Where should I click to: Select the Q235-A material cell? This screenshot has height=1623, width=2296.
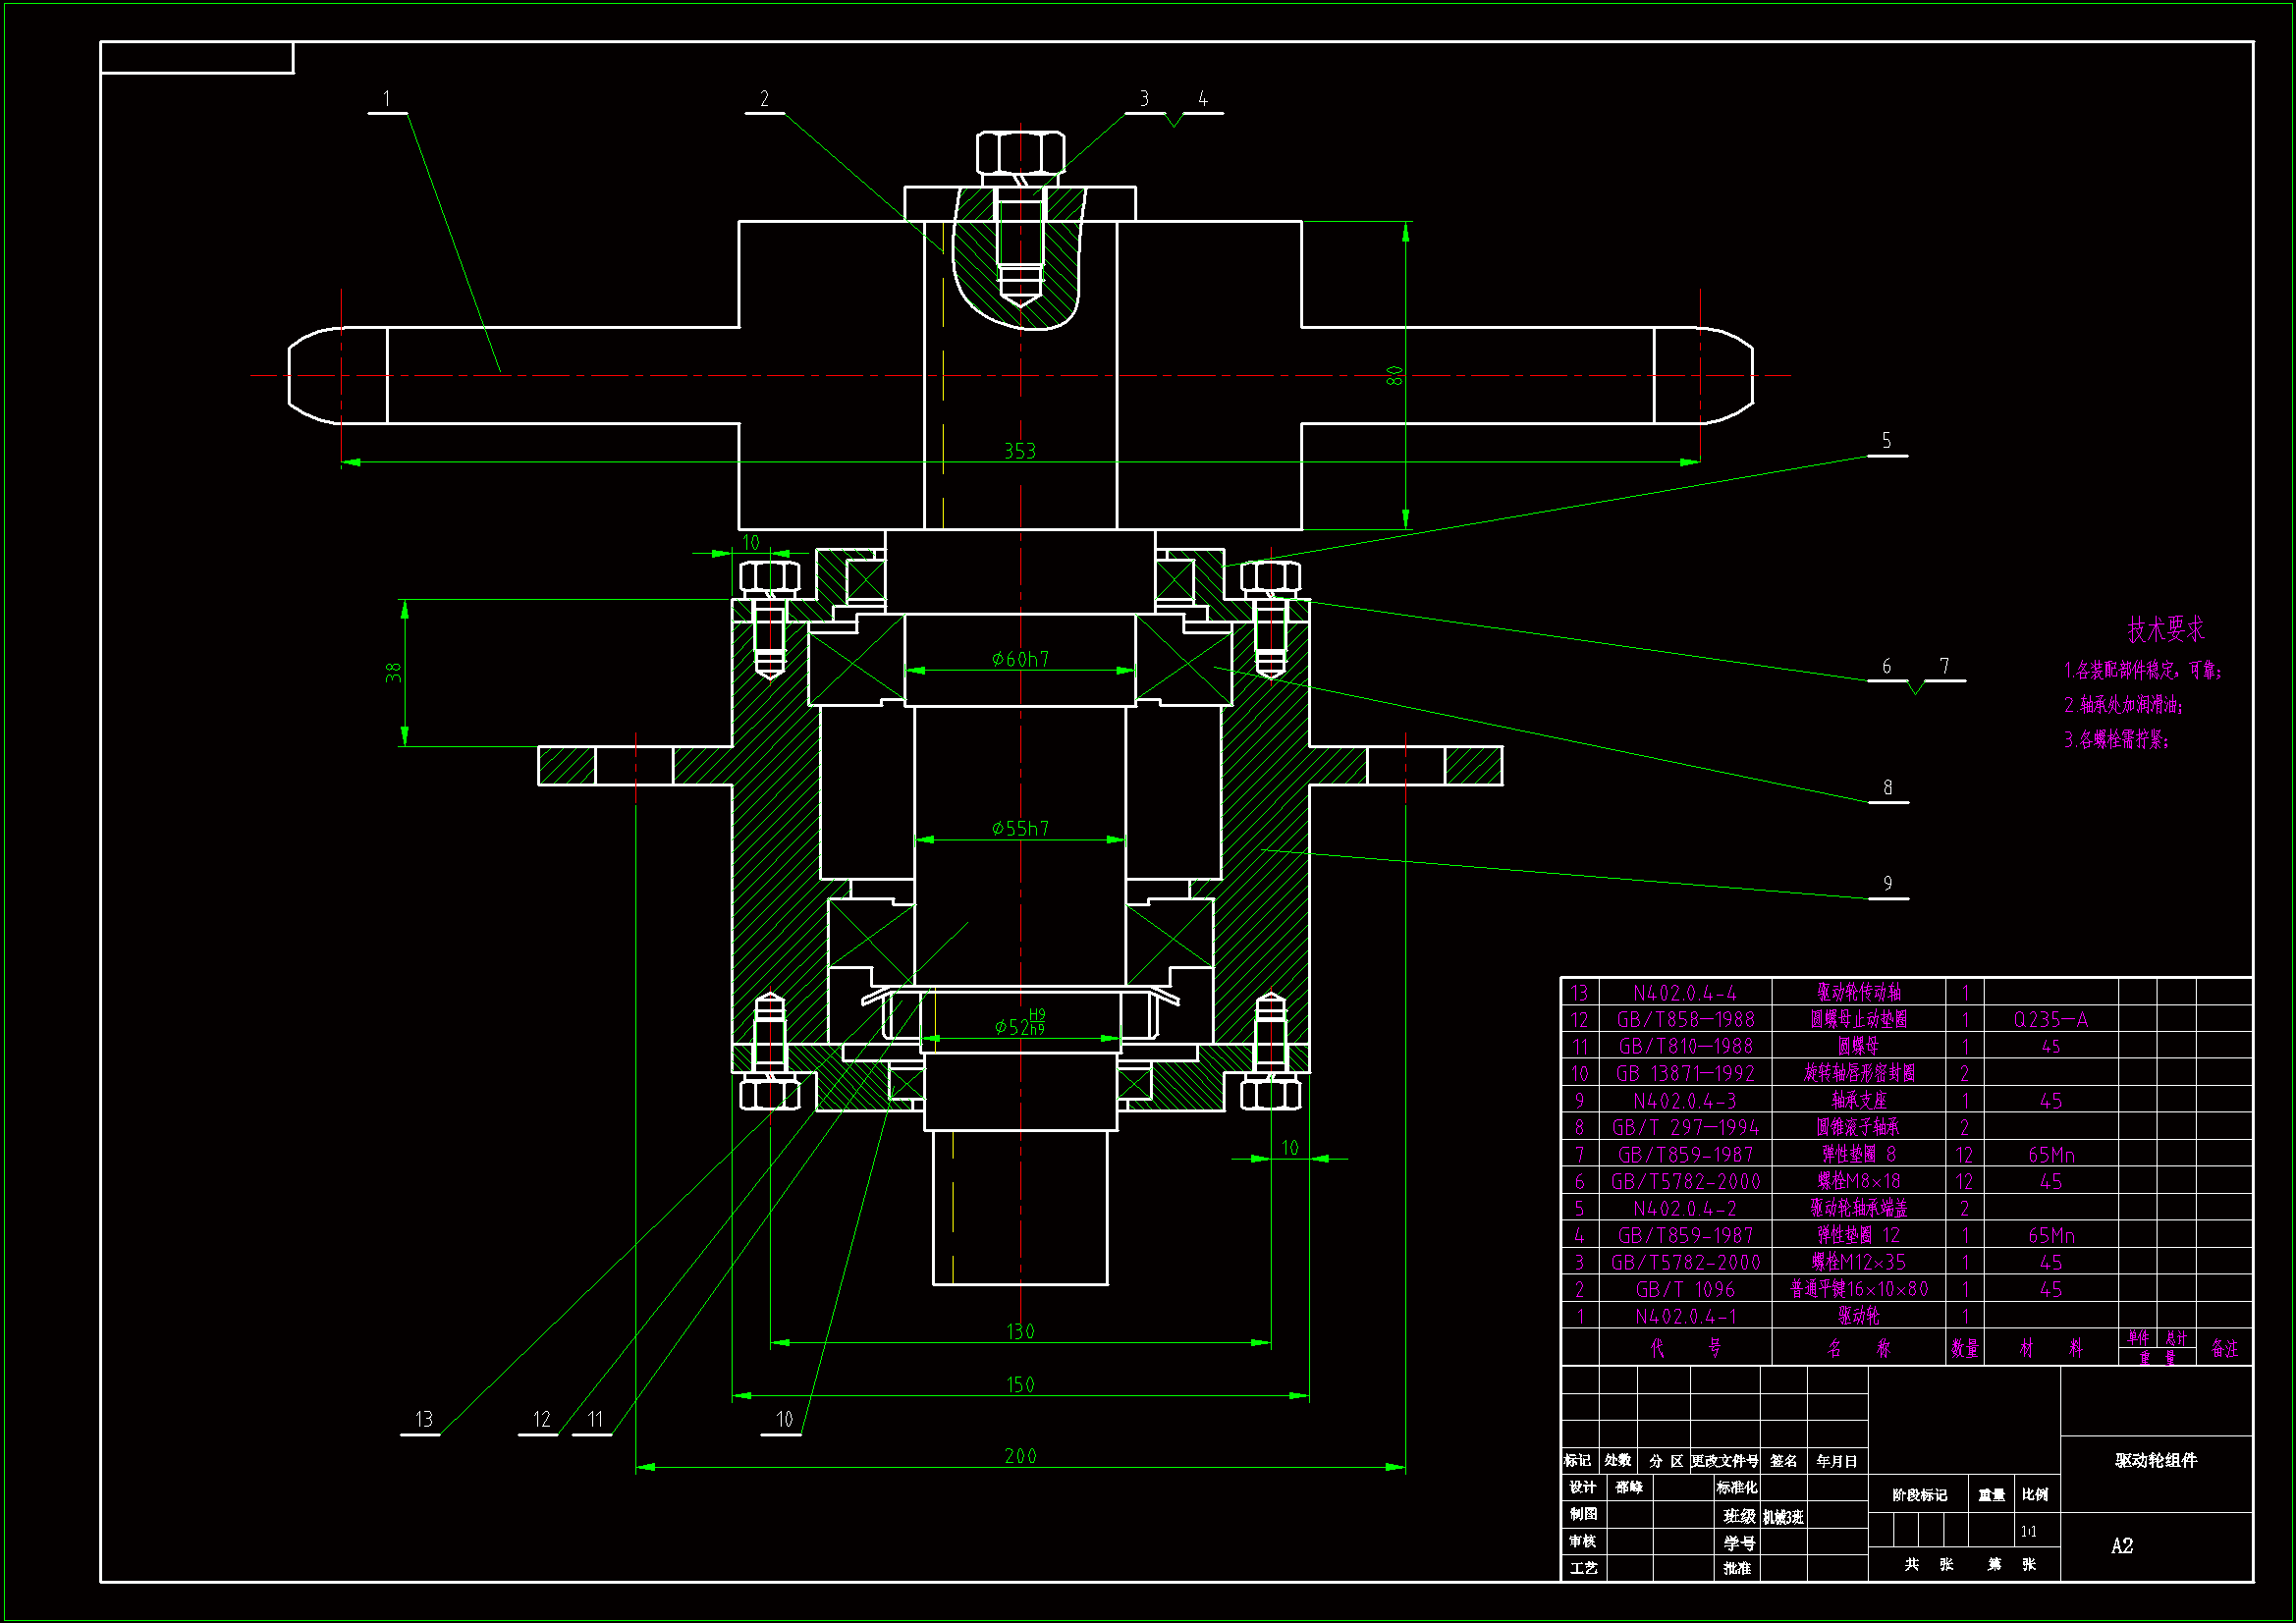click(x=2050, y=1020)
